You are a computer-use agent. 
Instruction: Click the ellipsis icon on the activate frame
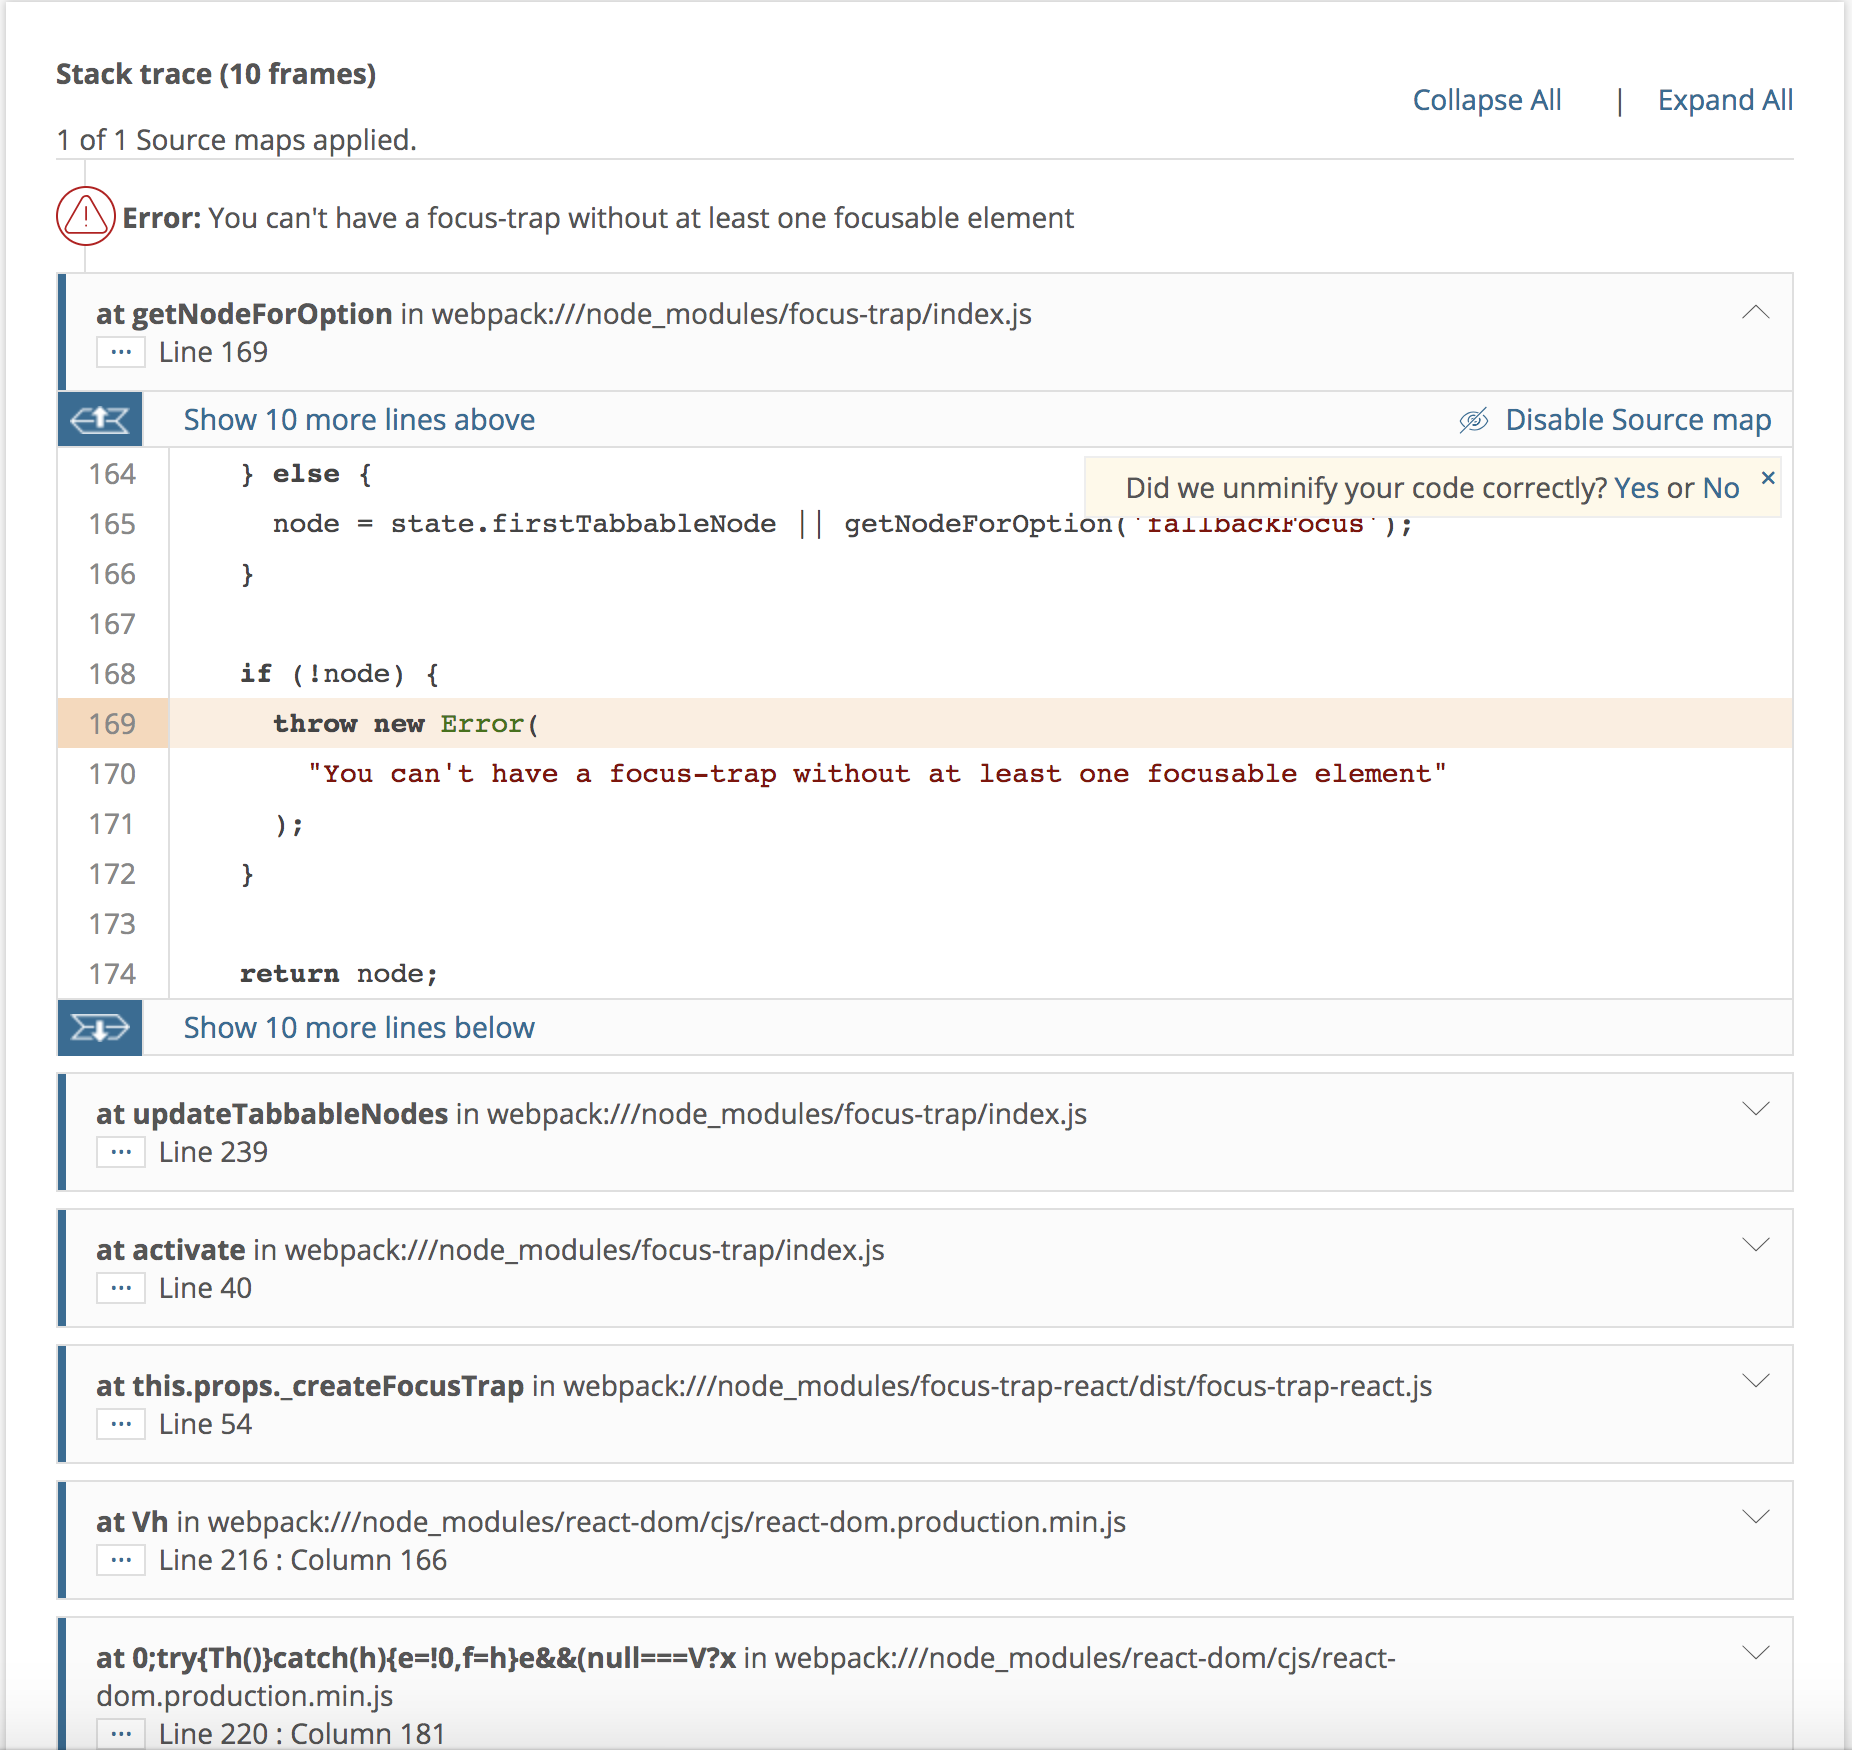[x=121, y=1288]
